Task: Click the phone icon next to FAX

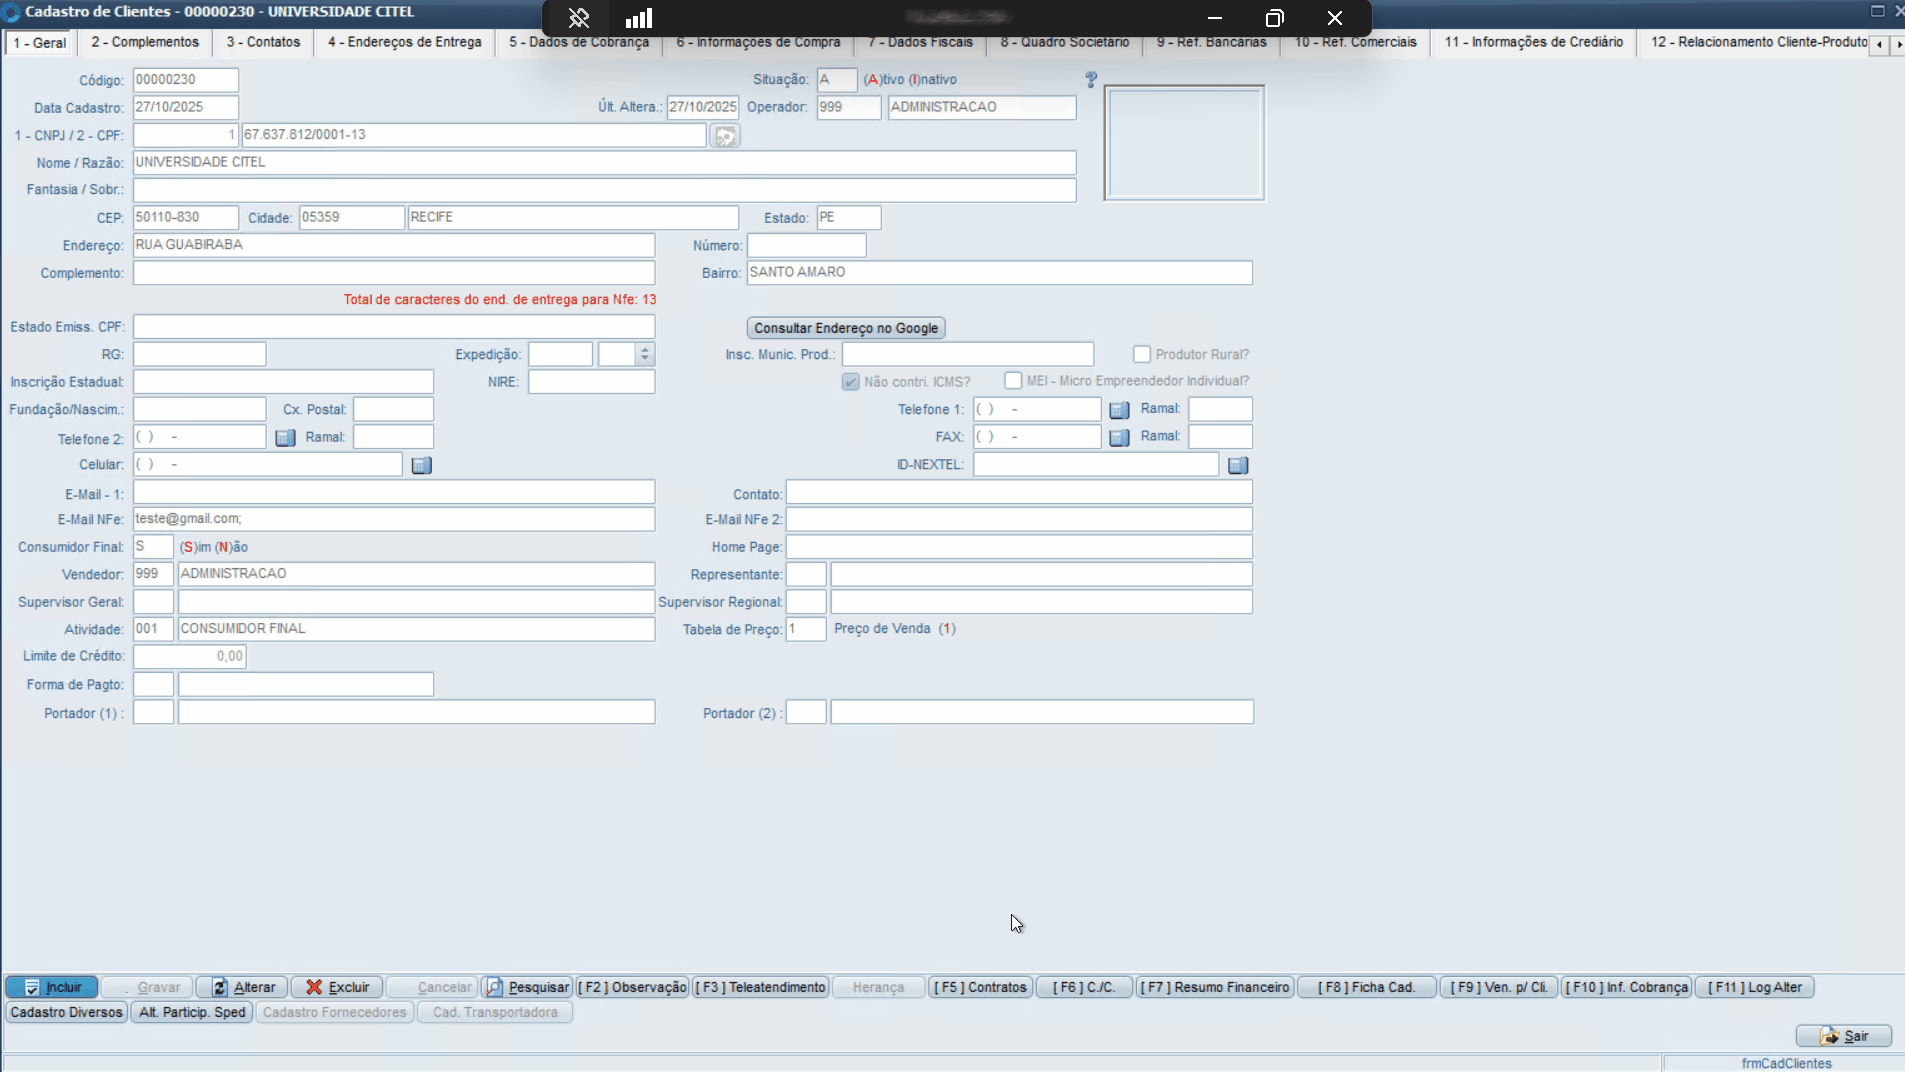Action: click(x=1119, y=437)
